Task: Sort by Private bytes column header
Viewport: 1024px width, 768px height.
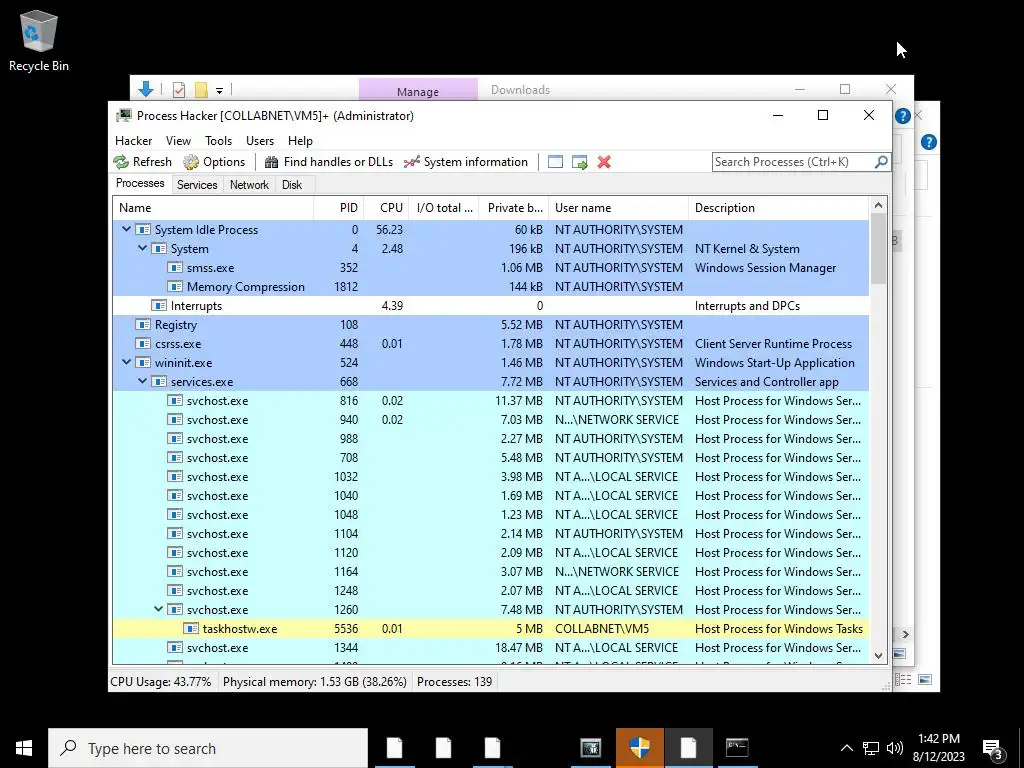Action: (514, 208)
